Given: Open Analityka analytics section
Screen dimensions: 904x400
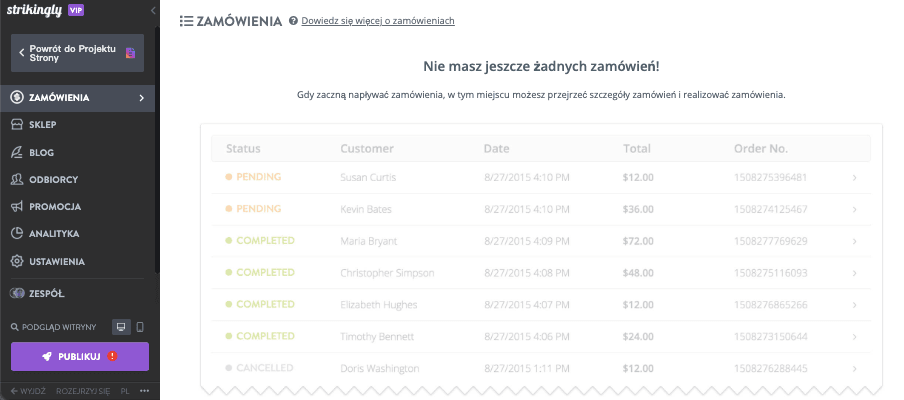Looking at the screenshot, I should click(54, 233).
